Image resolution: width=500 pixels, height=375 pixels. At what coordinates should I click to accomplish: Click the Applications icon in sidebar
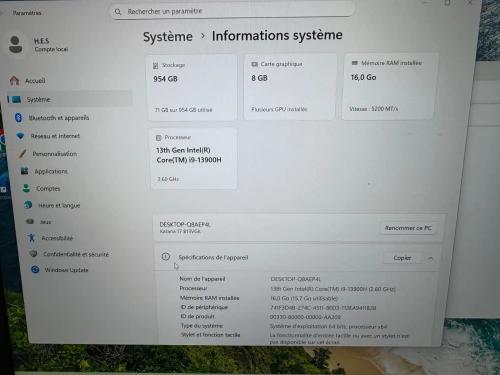(x=24, y=171)
